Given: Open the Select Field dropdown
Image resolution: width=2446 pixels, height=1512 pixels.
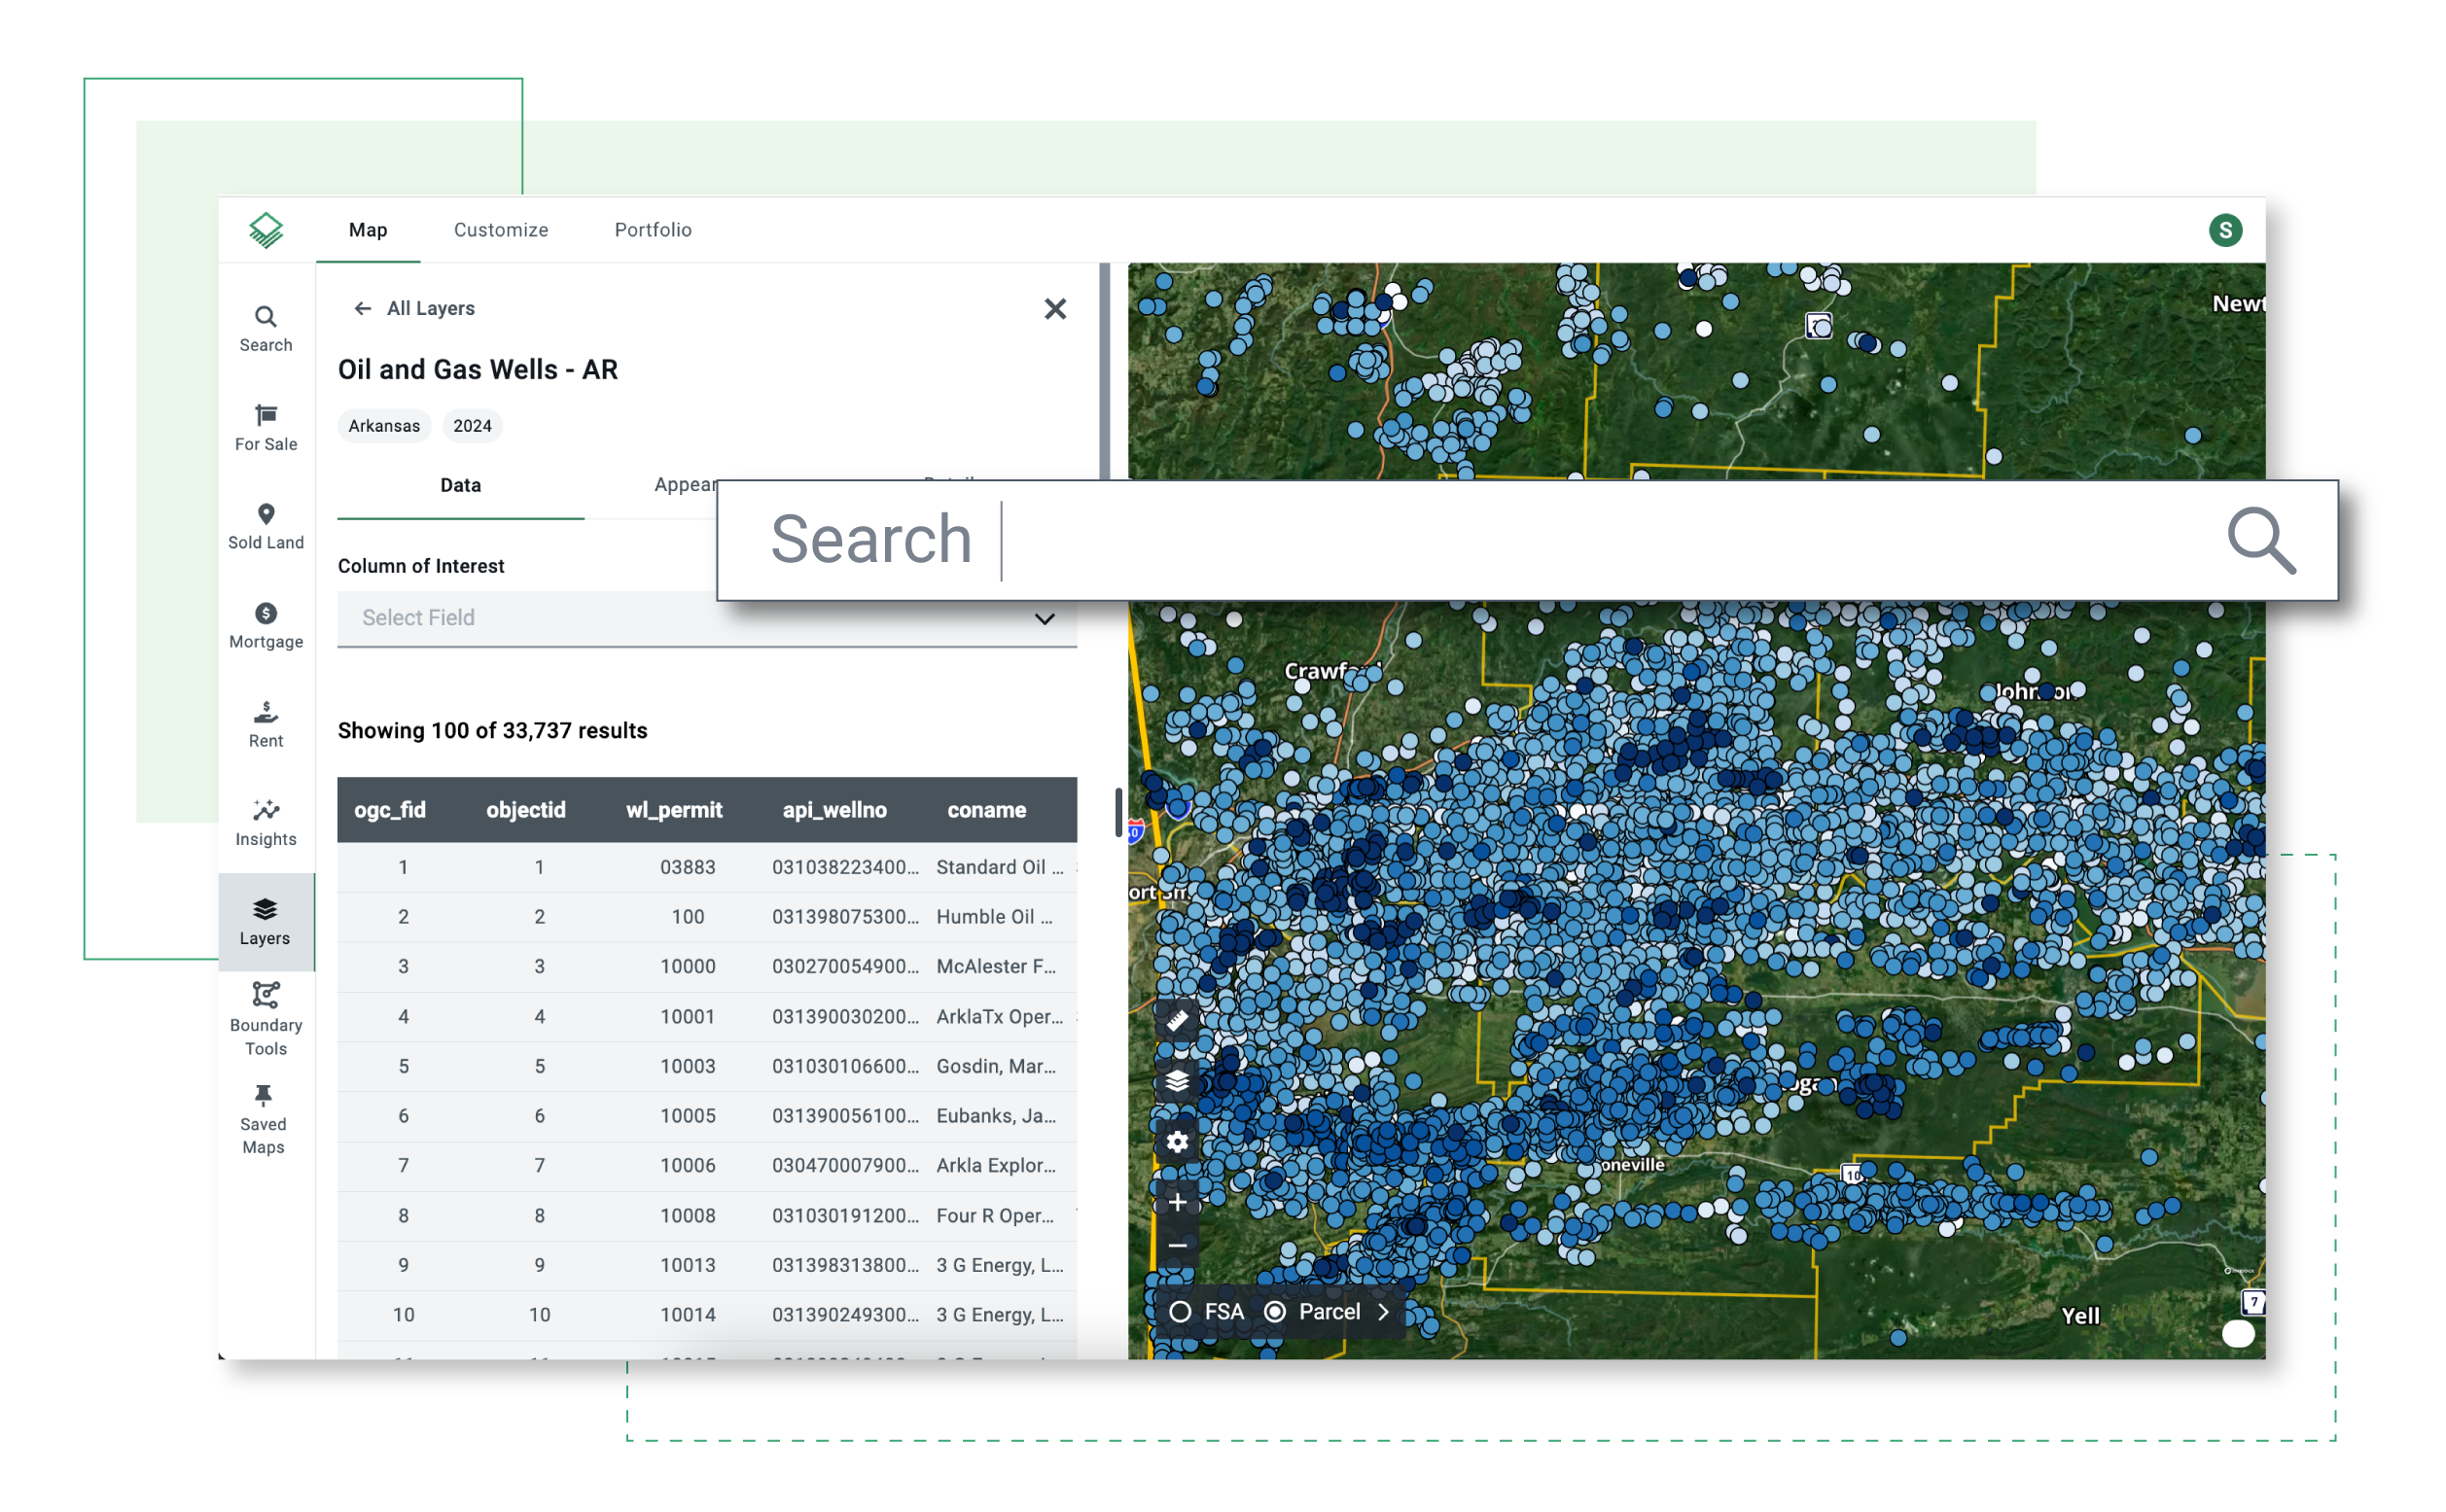Looking at the screenshot, I should pos(707,618).
